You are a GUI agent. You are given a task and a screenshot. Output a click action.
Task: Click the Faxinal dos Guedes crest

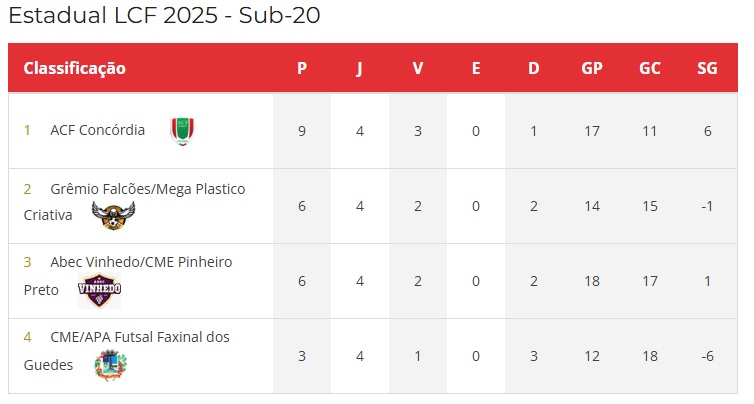(111, 365)
